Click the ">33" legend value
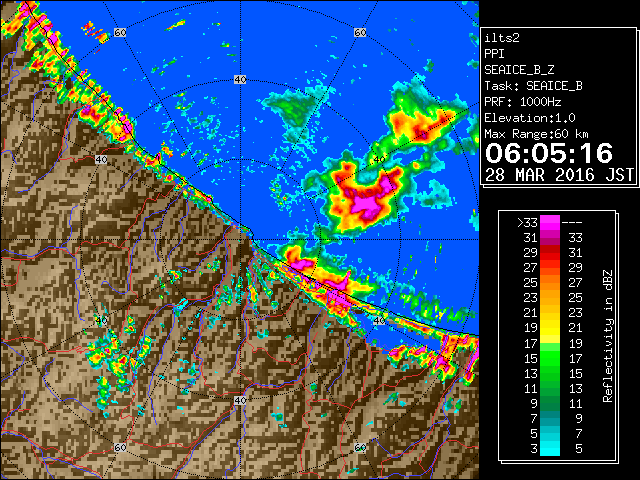Screen dimensions: 640x480 [x=527, y=222]
